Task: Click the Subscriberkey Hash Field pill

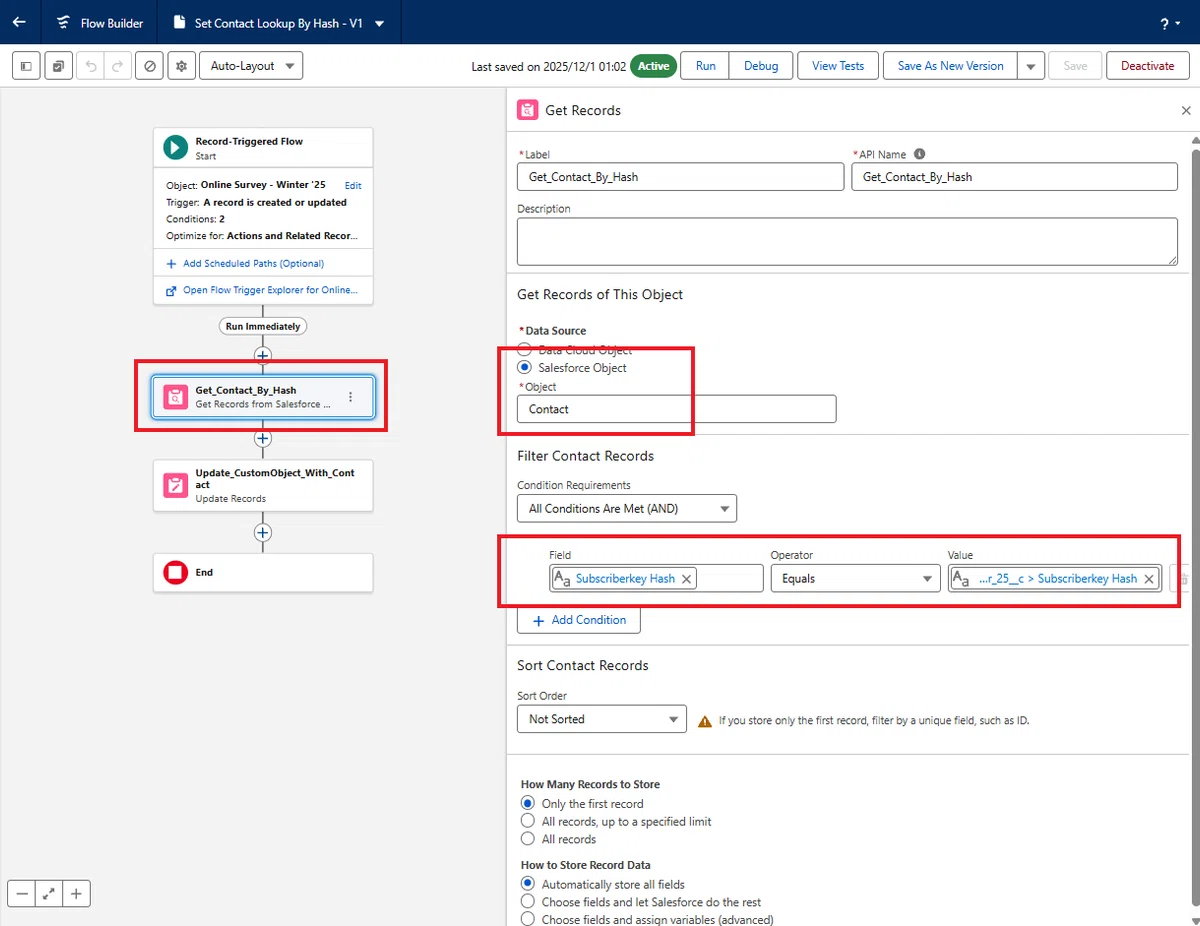Action: (624, 579)
